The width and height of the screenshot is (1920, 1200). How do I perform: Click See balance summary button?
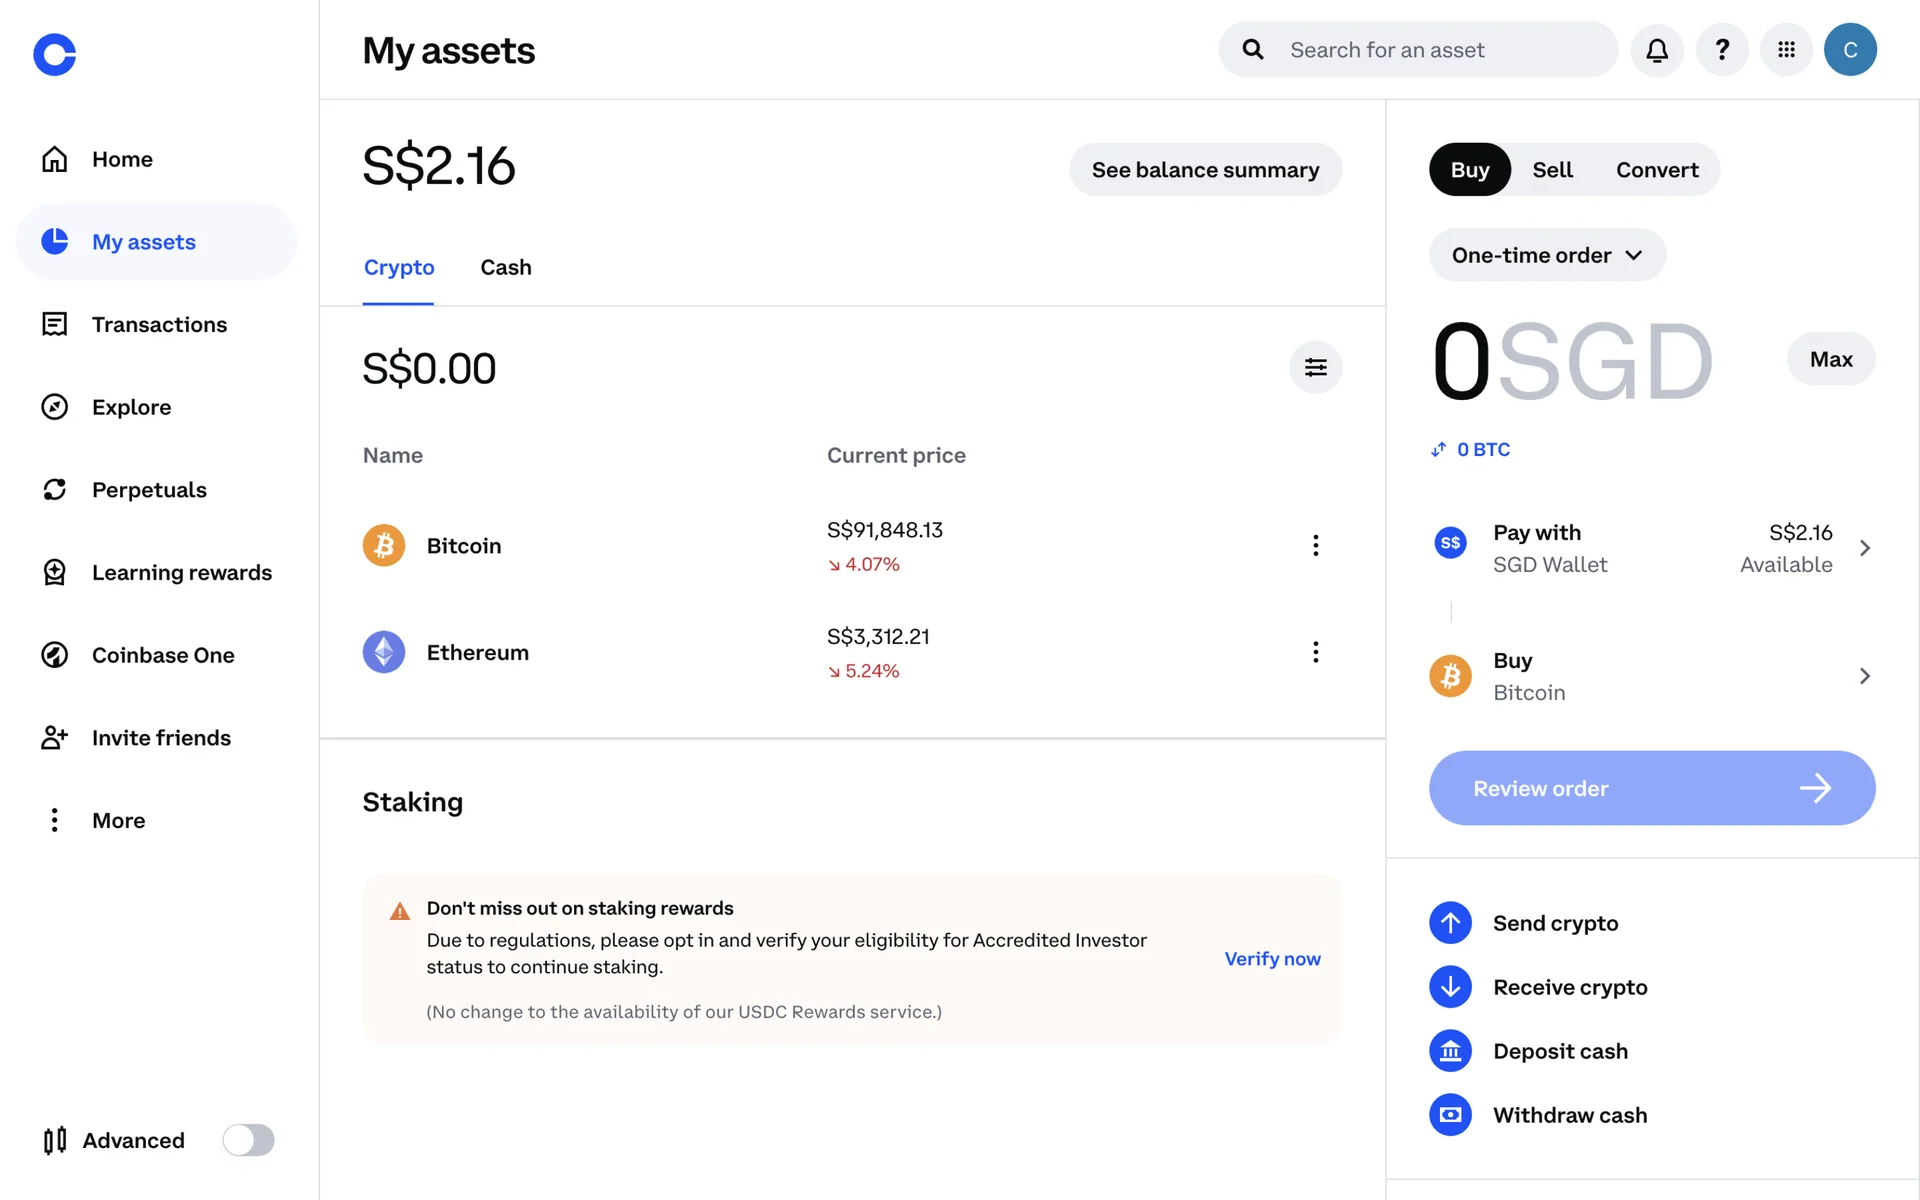1205,170
